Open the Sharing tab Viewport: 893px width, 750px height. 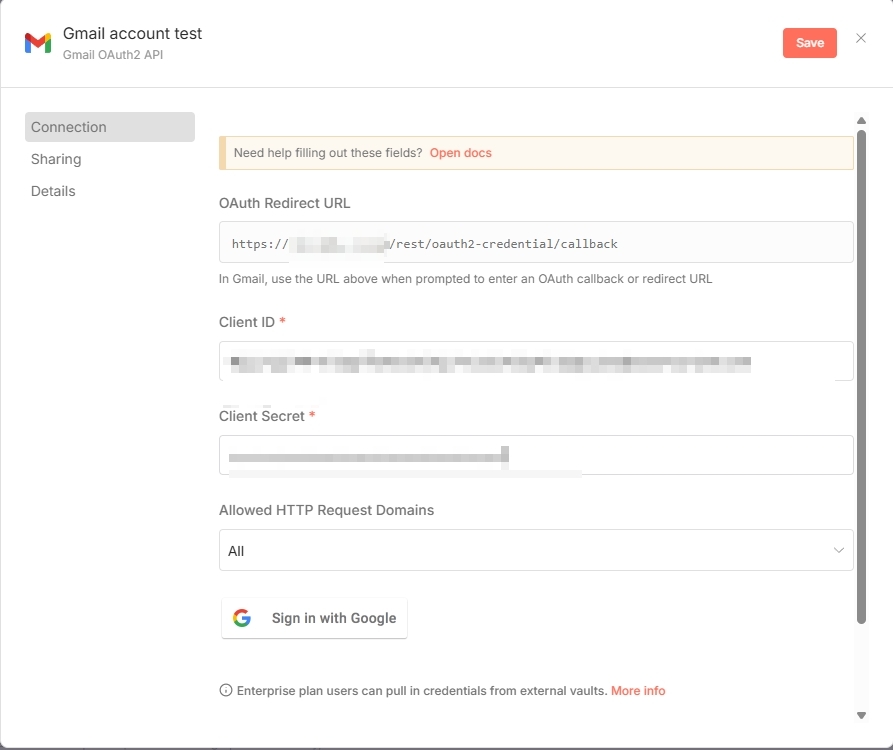point(56,159)
